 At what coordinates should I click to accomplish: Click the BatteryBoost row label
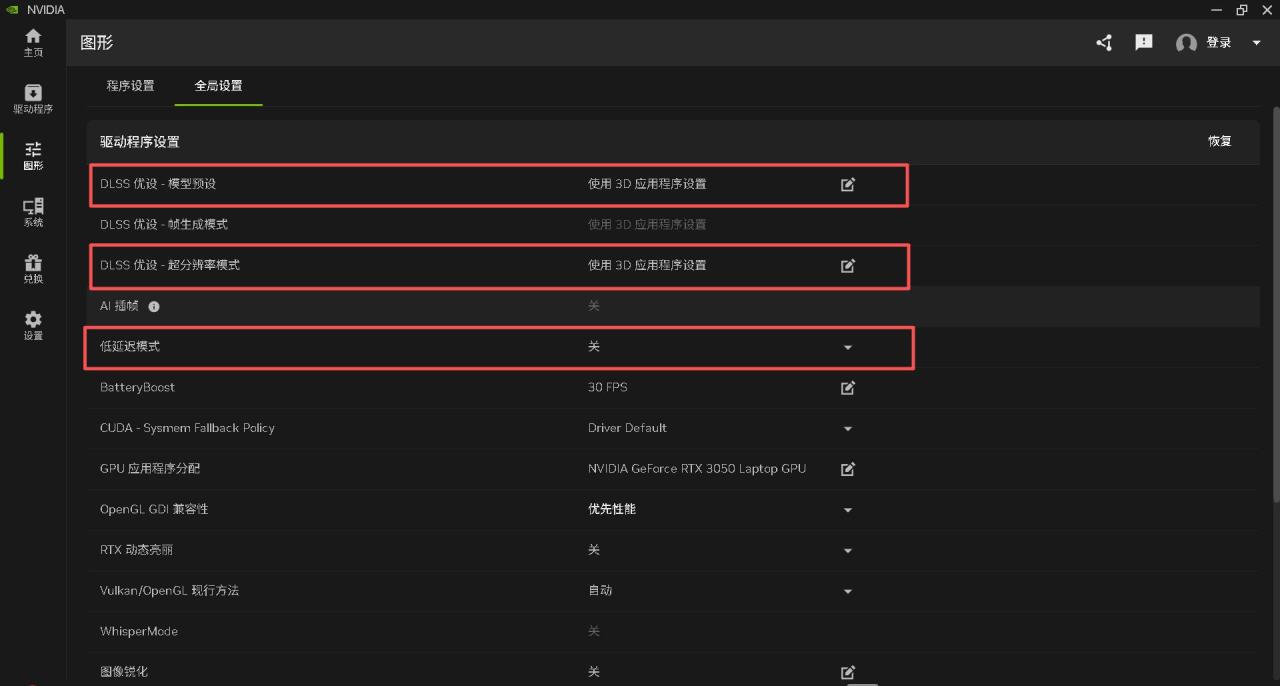pyautogui.click(x=137, y=387)
